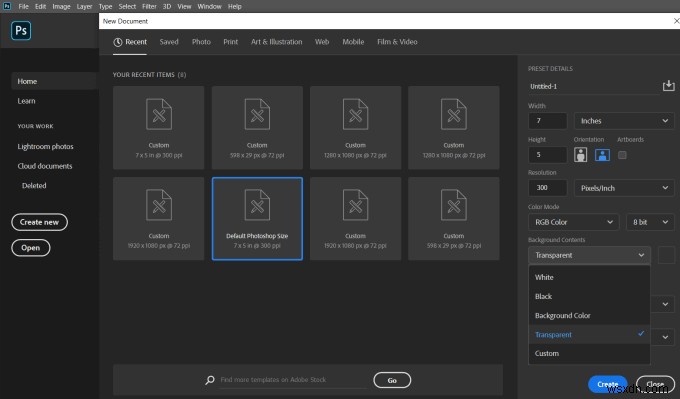Viewport: 680px width, 399px height.
Task: Click the Adobe Stock template search field
Action: pyautogui.click(x=293, y=380)
